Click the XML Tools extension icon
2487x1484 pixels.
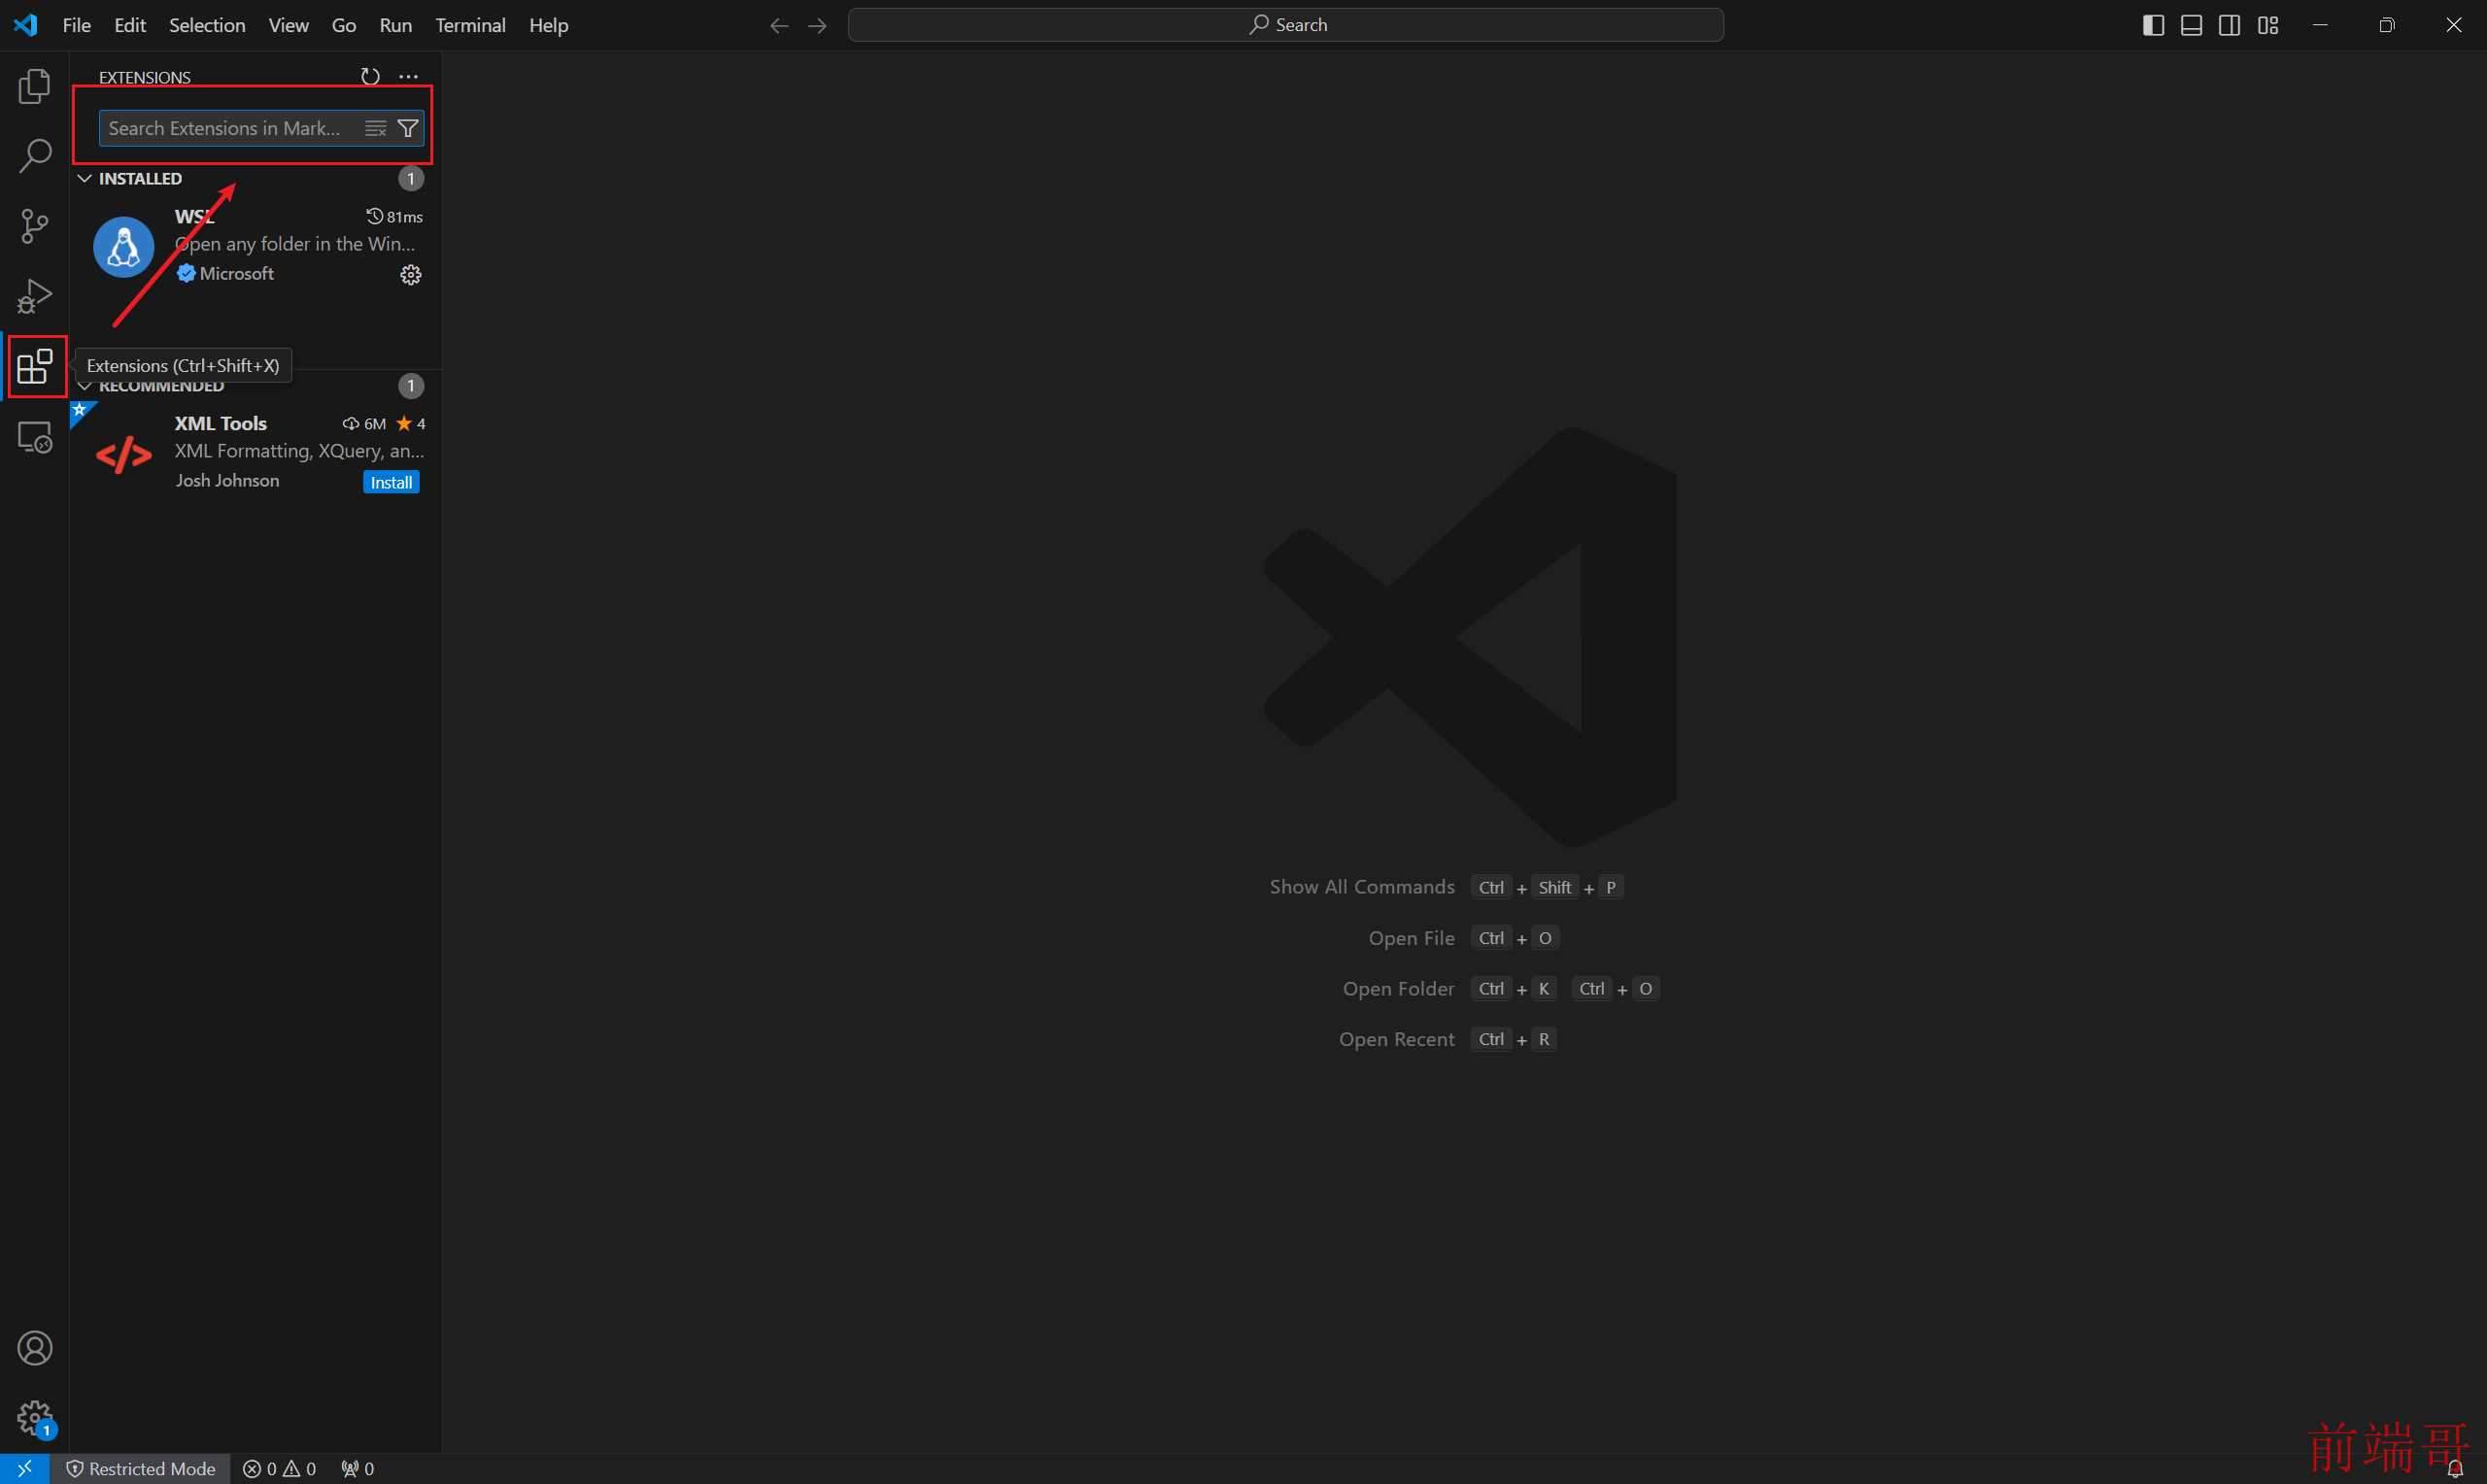tap(123, 455)
